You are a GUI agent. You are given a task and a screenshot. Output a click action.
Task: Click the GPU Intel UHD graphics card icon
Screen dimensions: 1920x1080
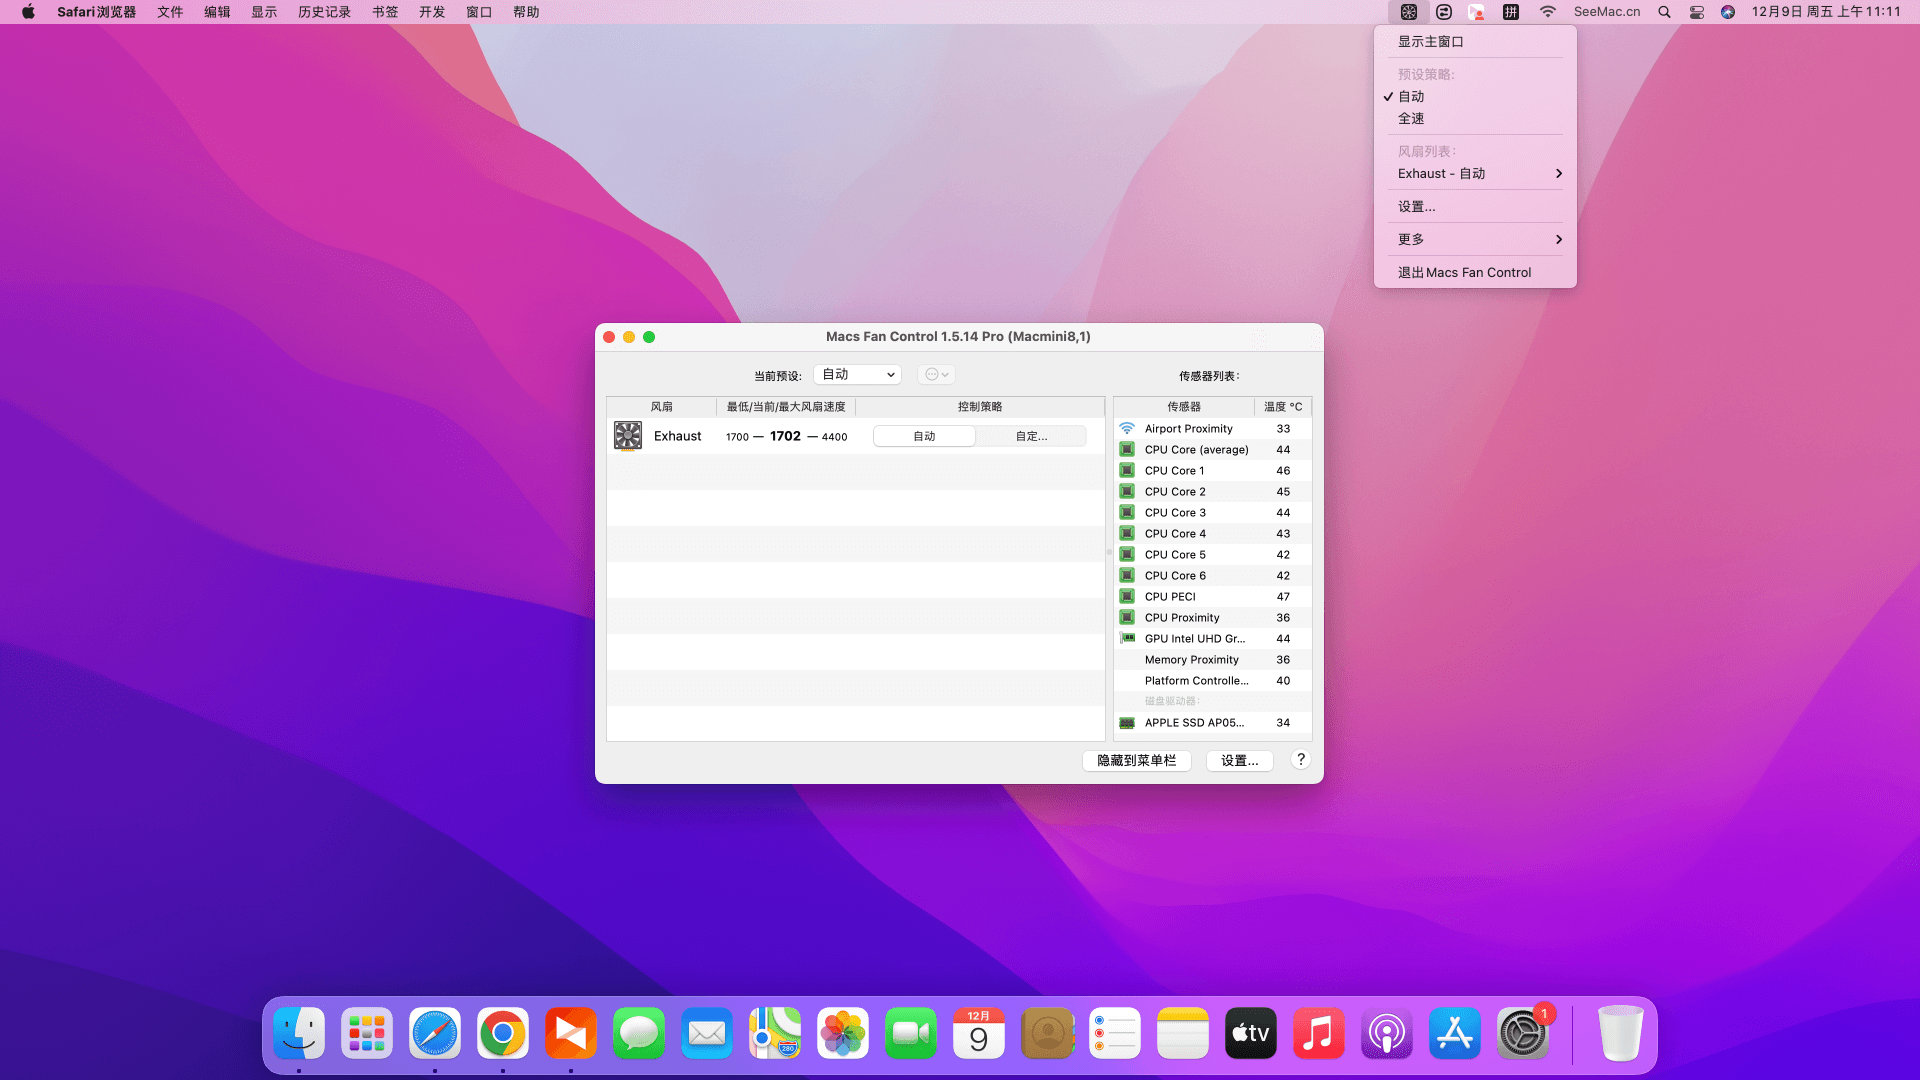[x=1127, y=639]
